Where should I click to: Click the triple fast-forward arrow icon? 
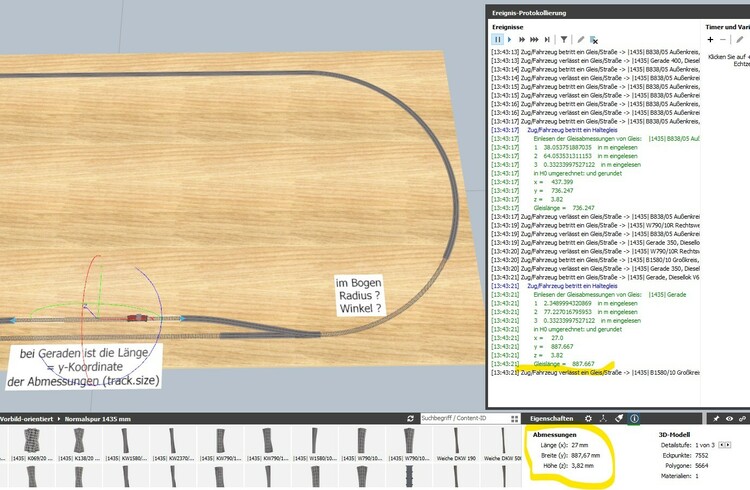click(x=534, y=40)
